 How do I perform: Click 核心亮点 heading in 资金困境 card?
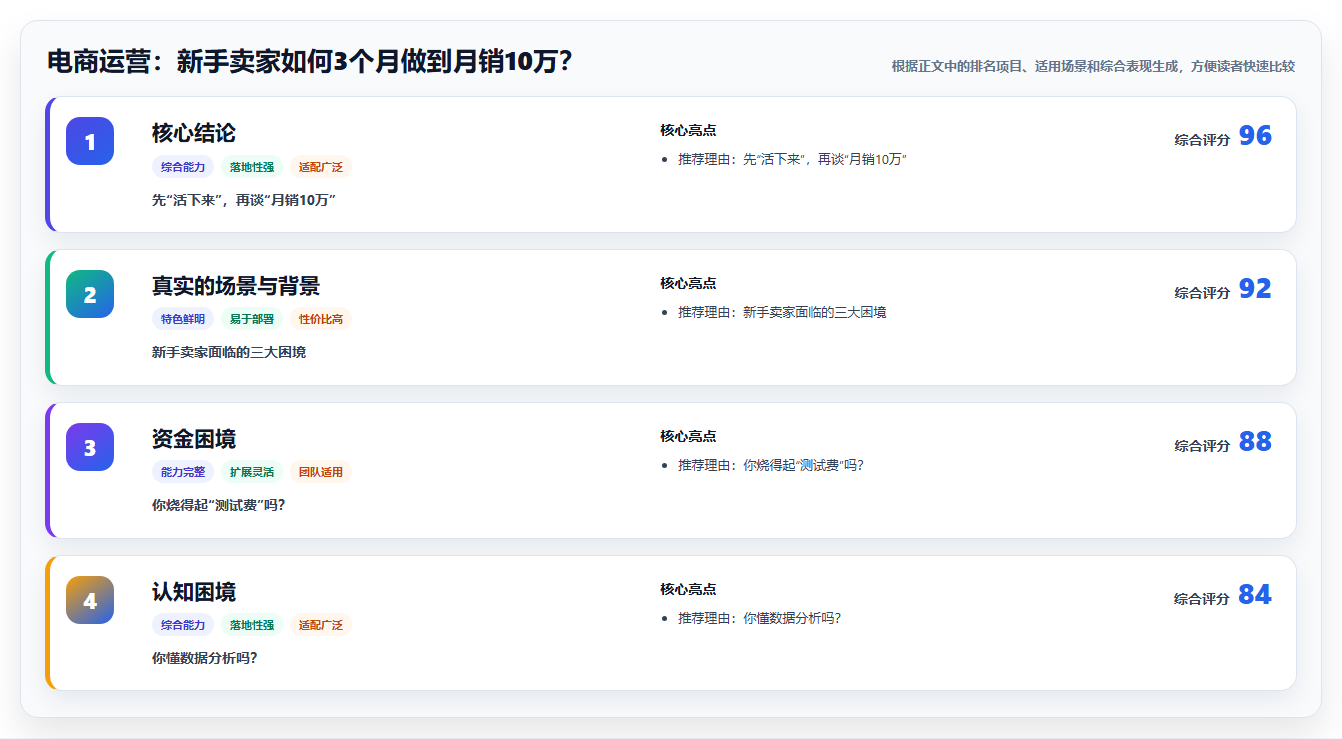(688, 436)
